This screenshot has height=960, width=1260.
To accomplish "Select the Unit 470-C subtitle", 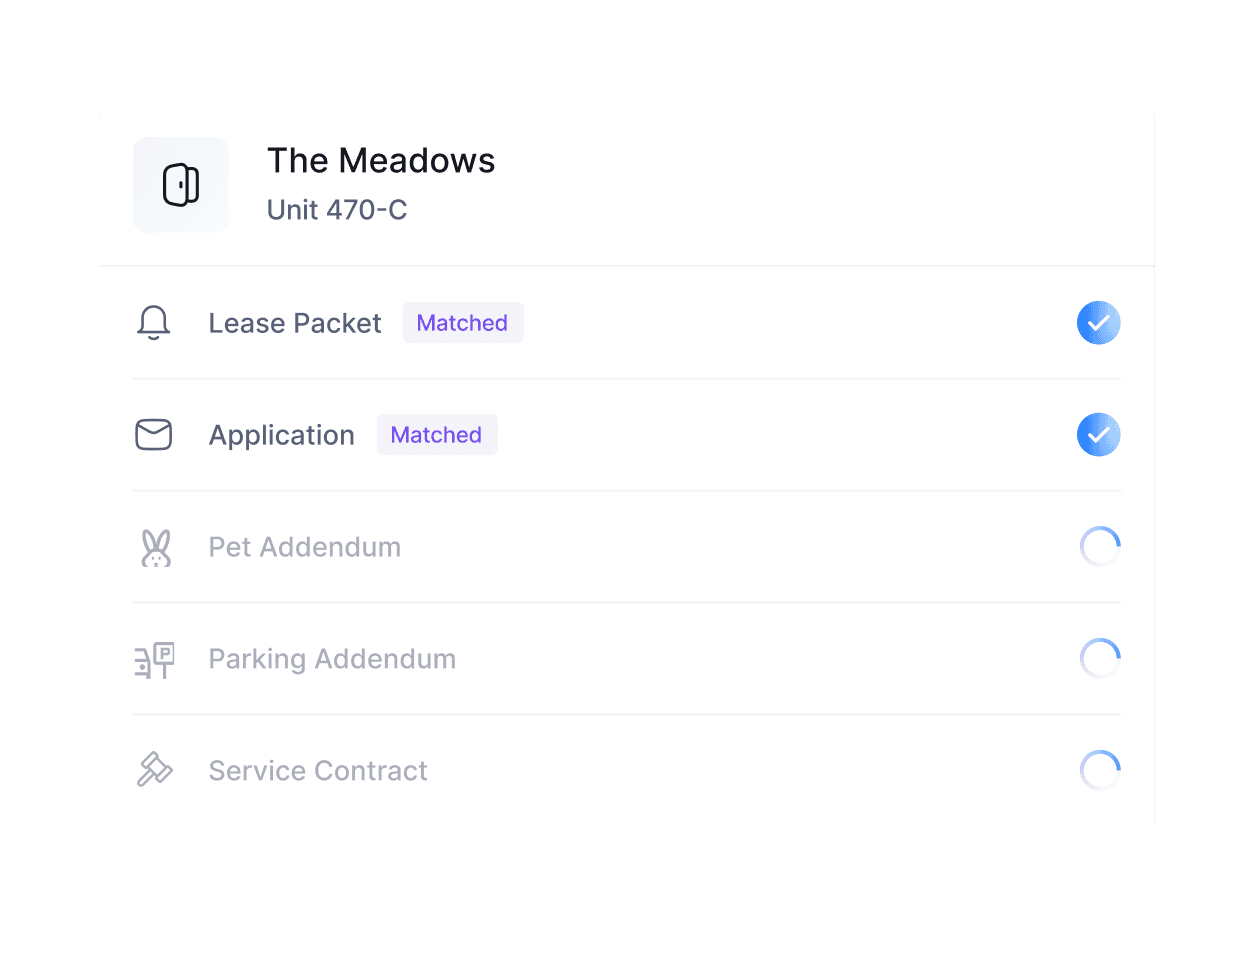I will 337,210.
